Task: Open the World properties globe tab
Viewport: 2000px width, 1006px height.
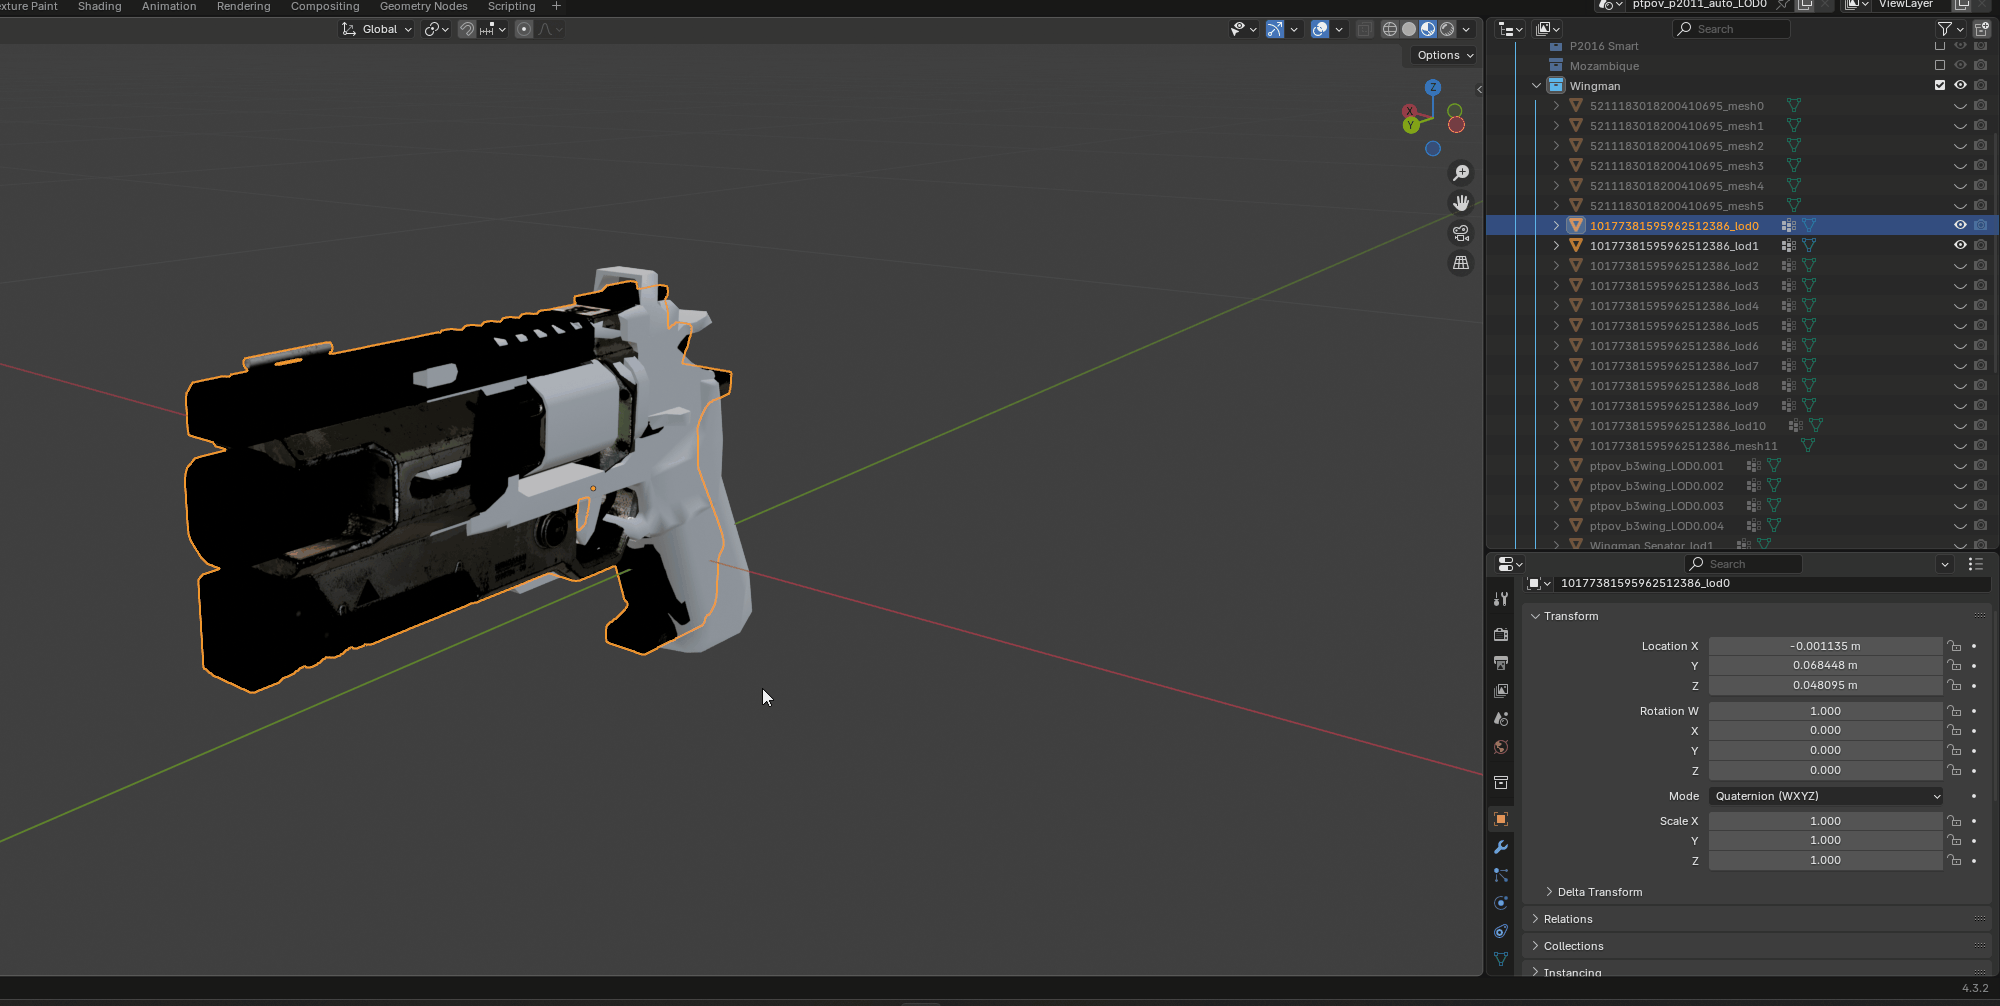Action: pos(1501,747)
